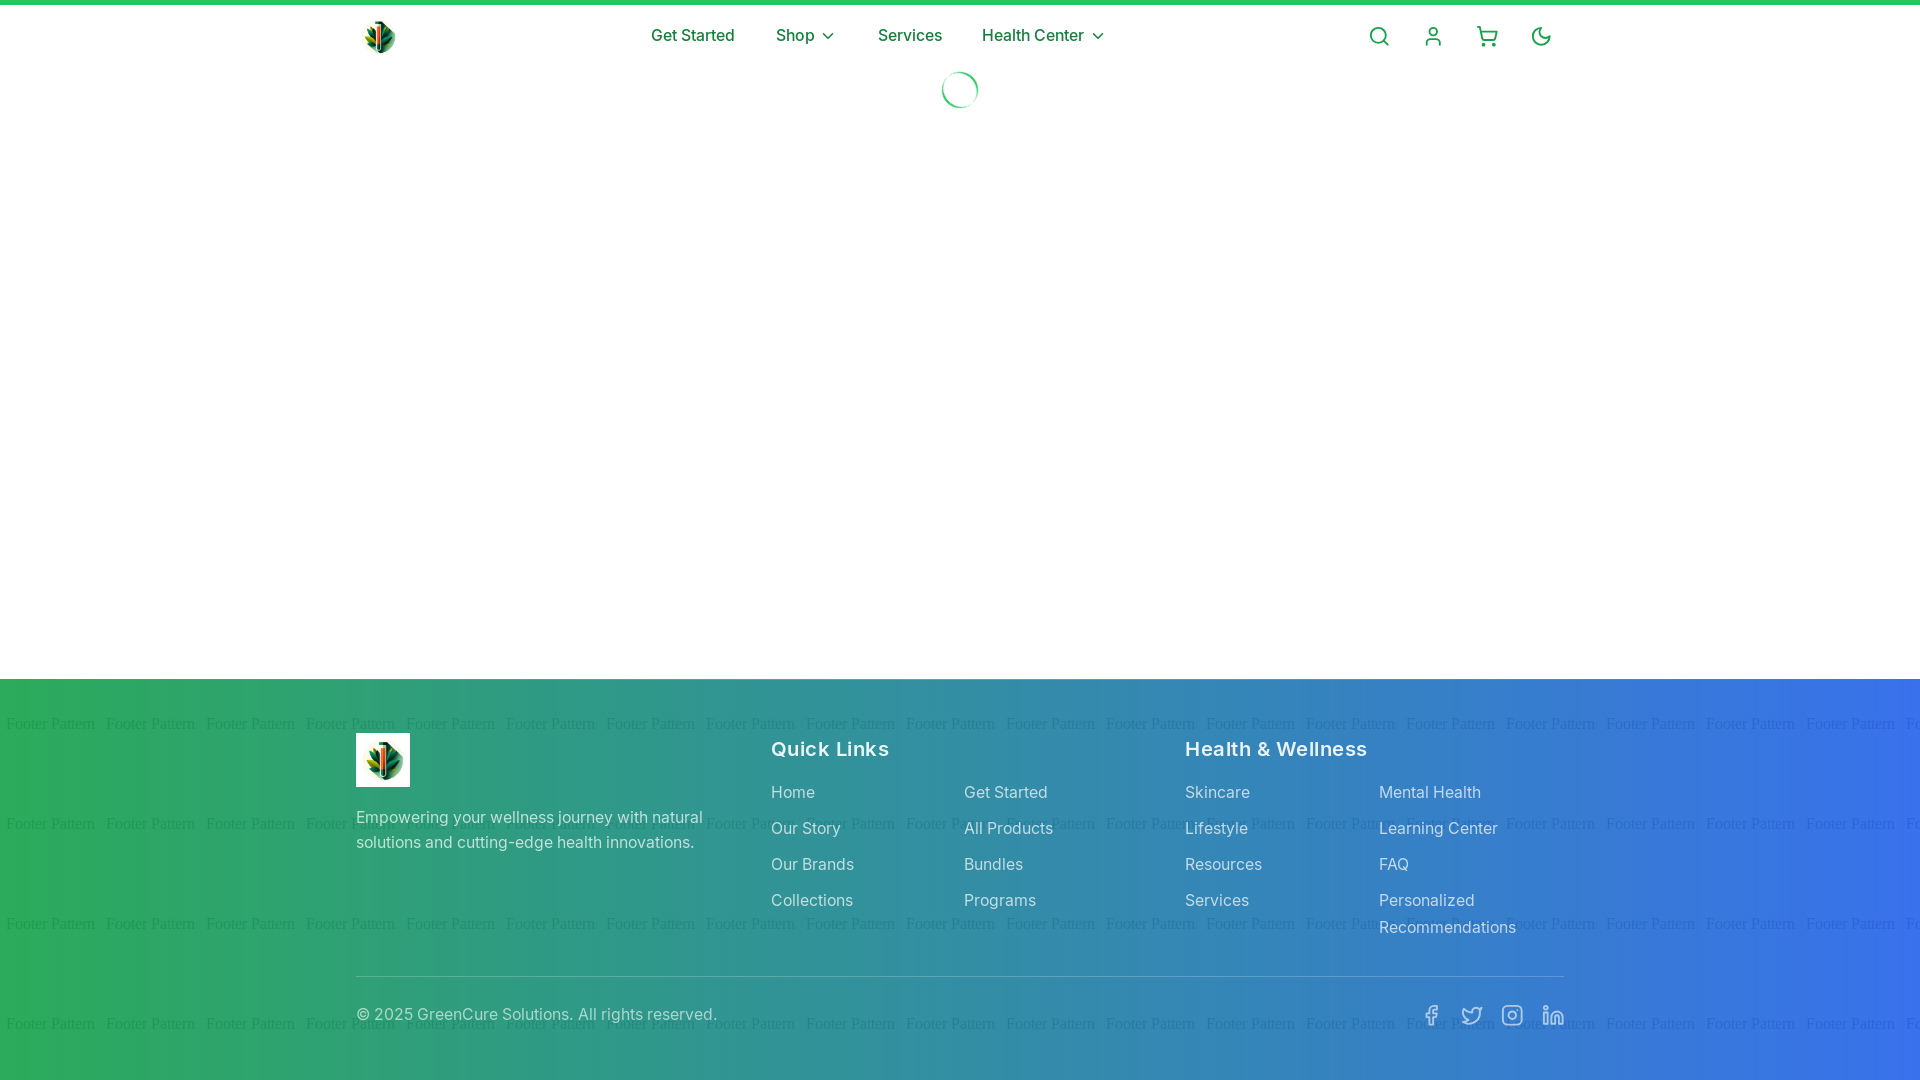Open Learning Center footer link
Viewport: 1920px width, 1080px height.
[1438, 828]
